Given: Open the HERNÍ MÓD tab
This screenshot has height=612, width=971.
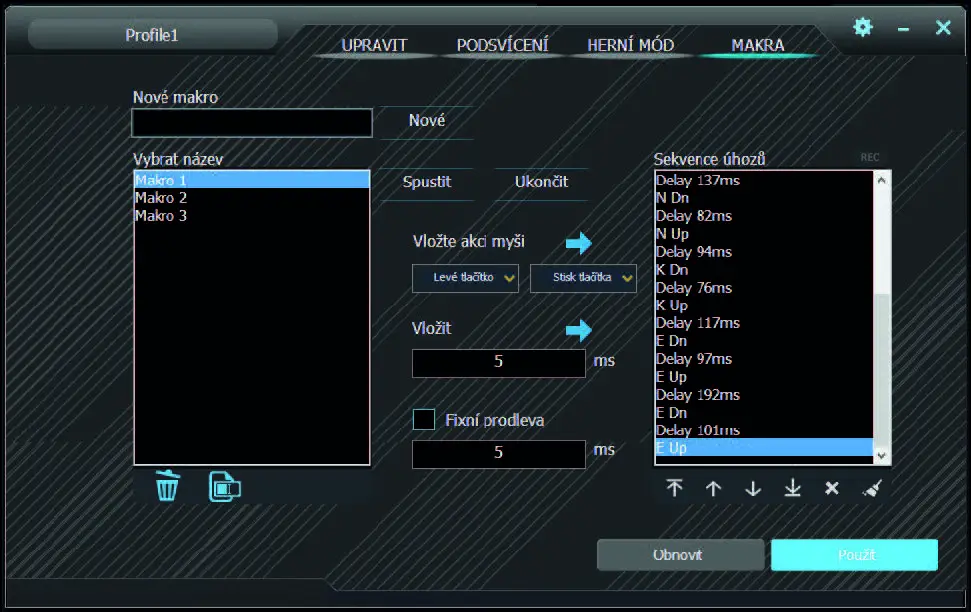Looking at the screenshot, I should tap(630, 45).
